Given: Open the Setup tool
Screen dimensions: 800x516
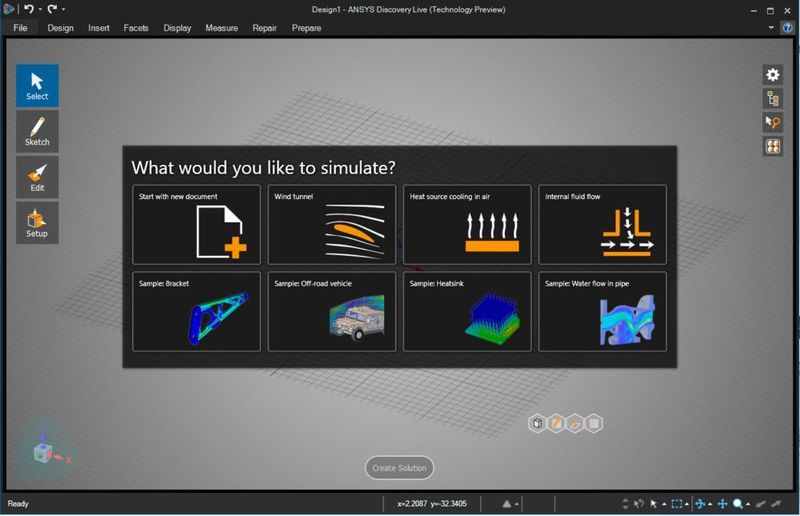Looking at the screenshot, I should point(37,223).
